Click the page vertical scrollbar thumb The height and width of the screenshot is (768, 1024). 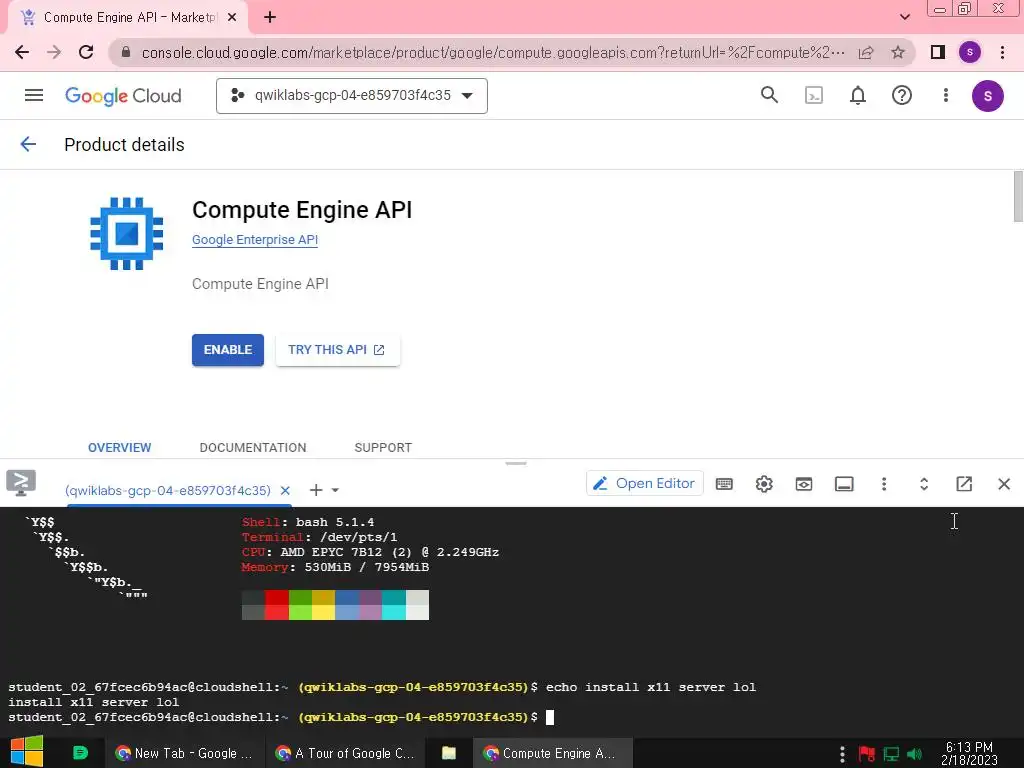point(1018,197)
